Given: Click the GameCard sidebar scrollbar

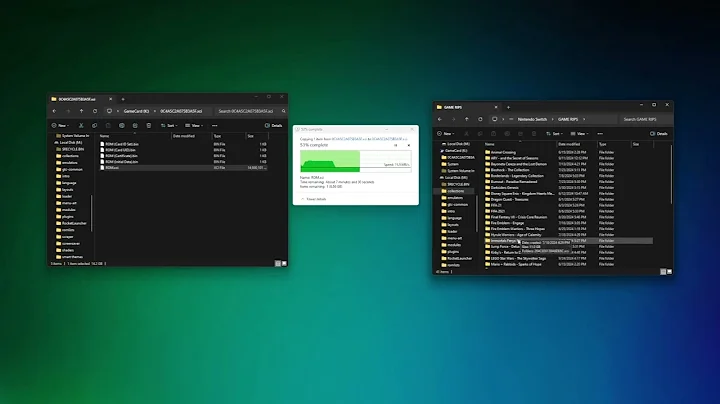Looking at the screenshot, I should 91,213.
